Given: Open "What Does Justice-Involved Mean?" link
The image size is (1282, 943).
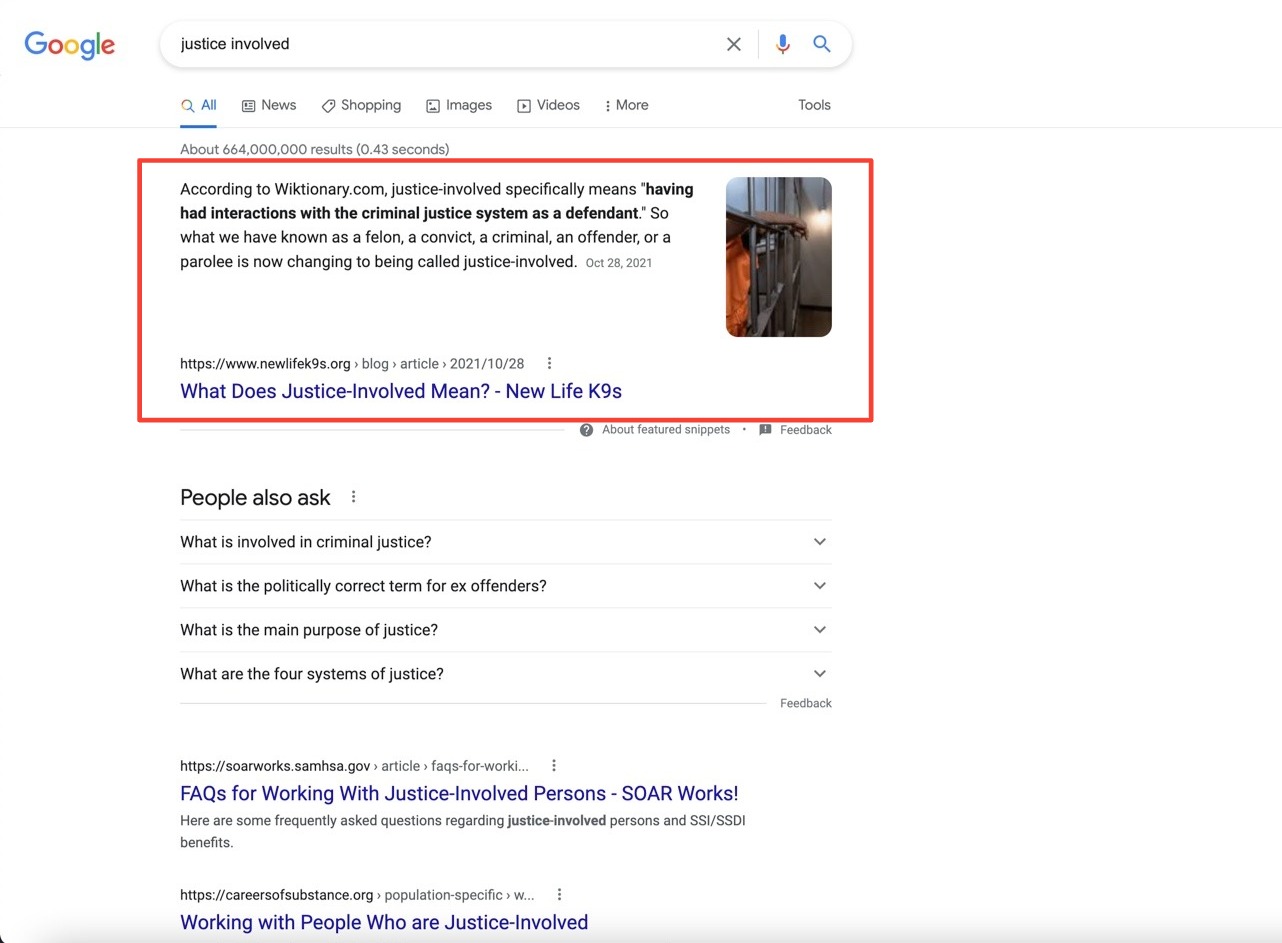Looking at the screenshot, I should 401,391.
